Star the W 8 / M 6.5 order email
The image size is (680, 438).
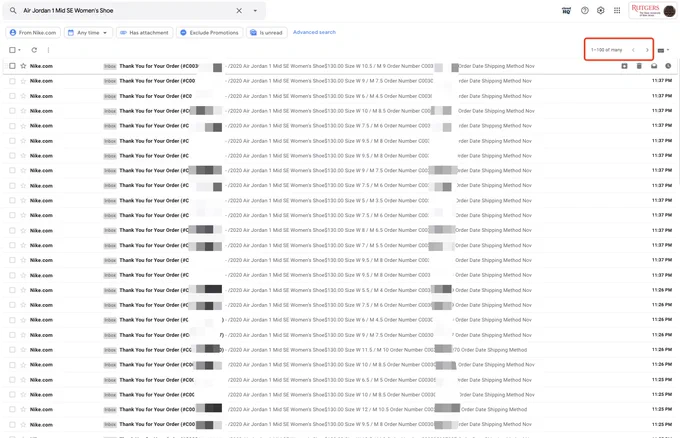(x=23, y=230)
